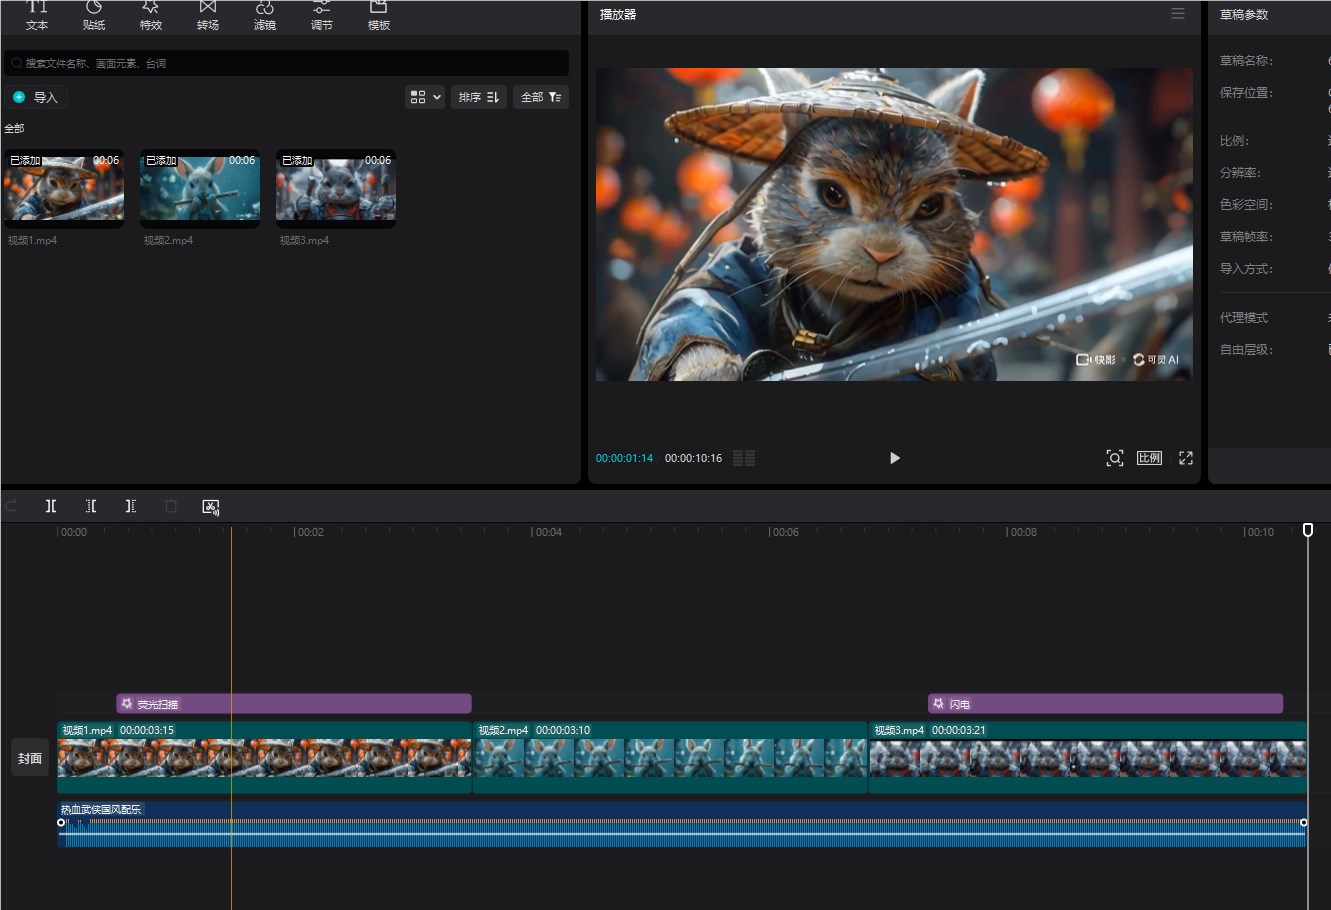Click the end-of-timeline marker handle
The width and height of the screenshot is (1331, 910).
tap(1308, 529)
